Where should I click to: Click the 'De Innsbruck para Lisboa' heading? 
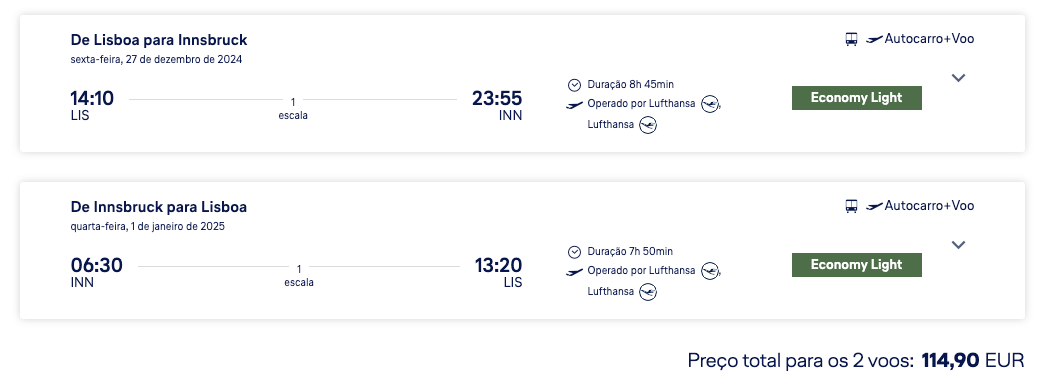pos(159,207)
